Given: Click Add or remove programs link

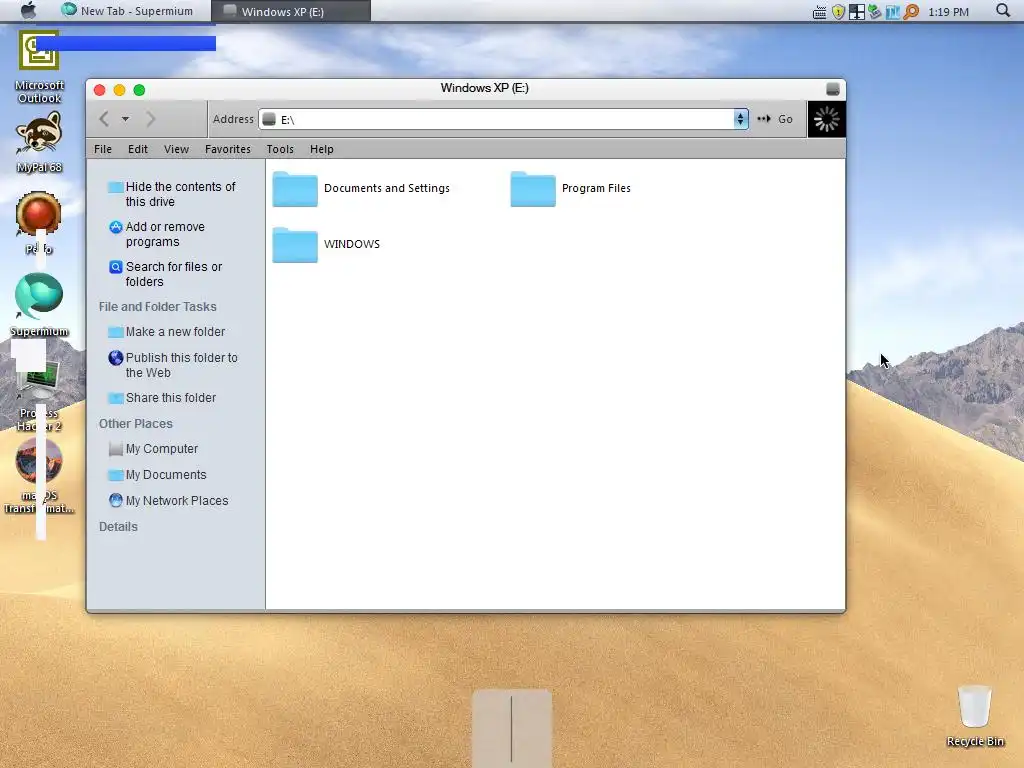Looking at the screenshot, I should click(x=165, y=234).
